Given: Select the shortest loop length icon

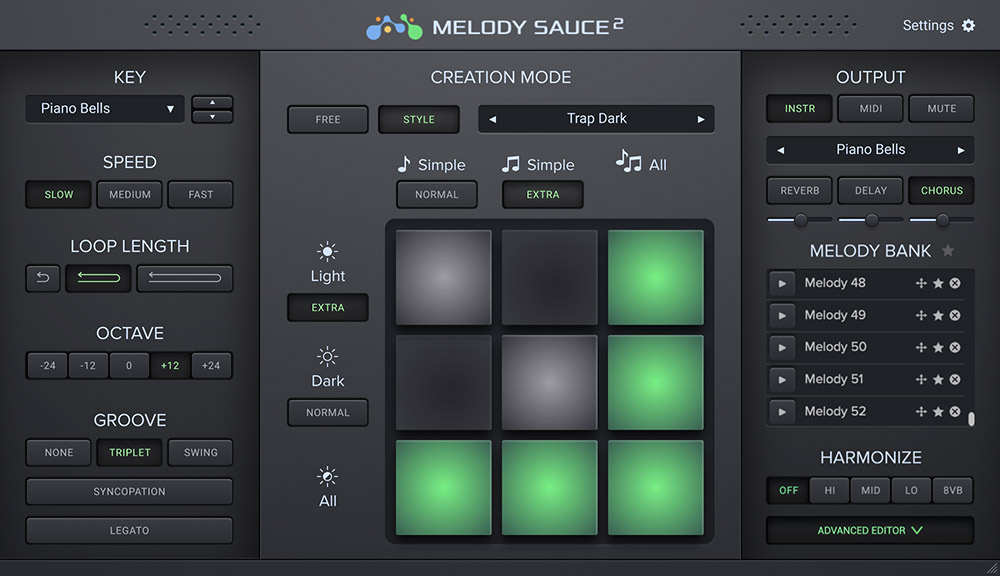Looking at the screenshot, I should point(42,278).
